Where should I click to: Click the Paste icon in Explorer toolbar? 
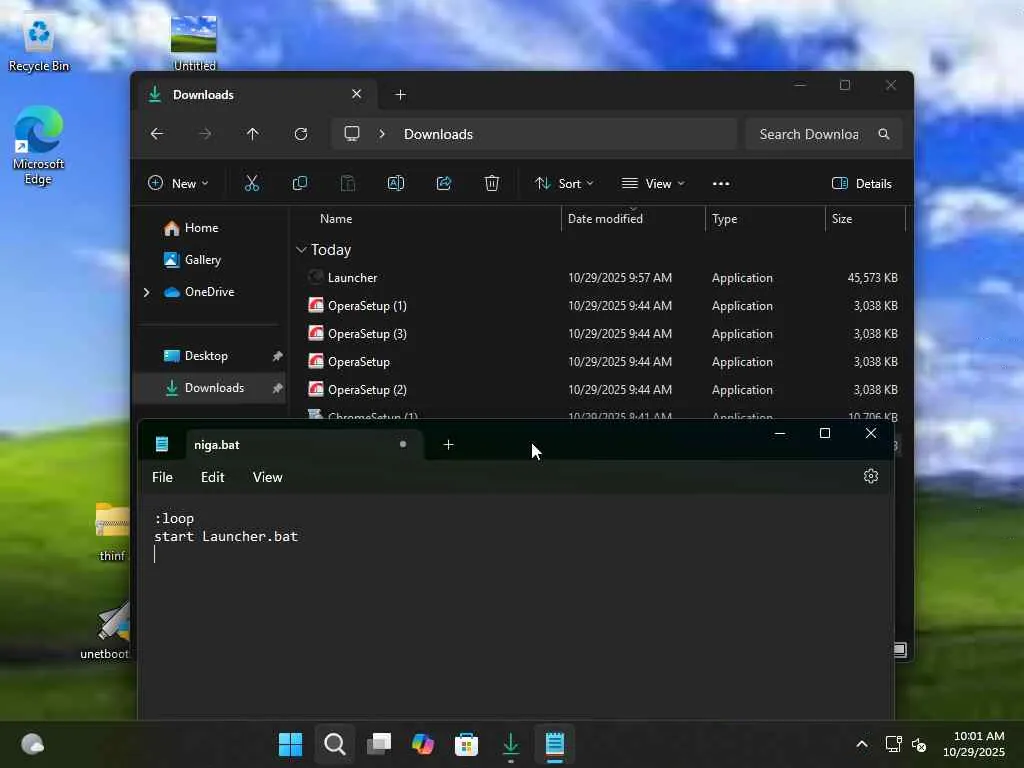tap(347, 184)
